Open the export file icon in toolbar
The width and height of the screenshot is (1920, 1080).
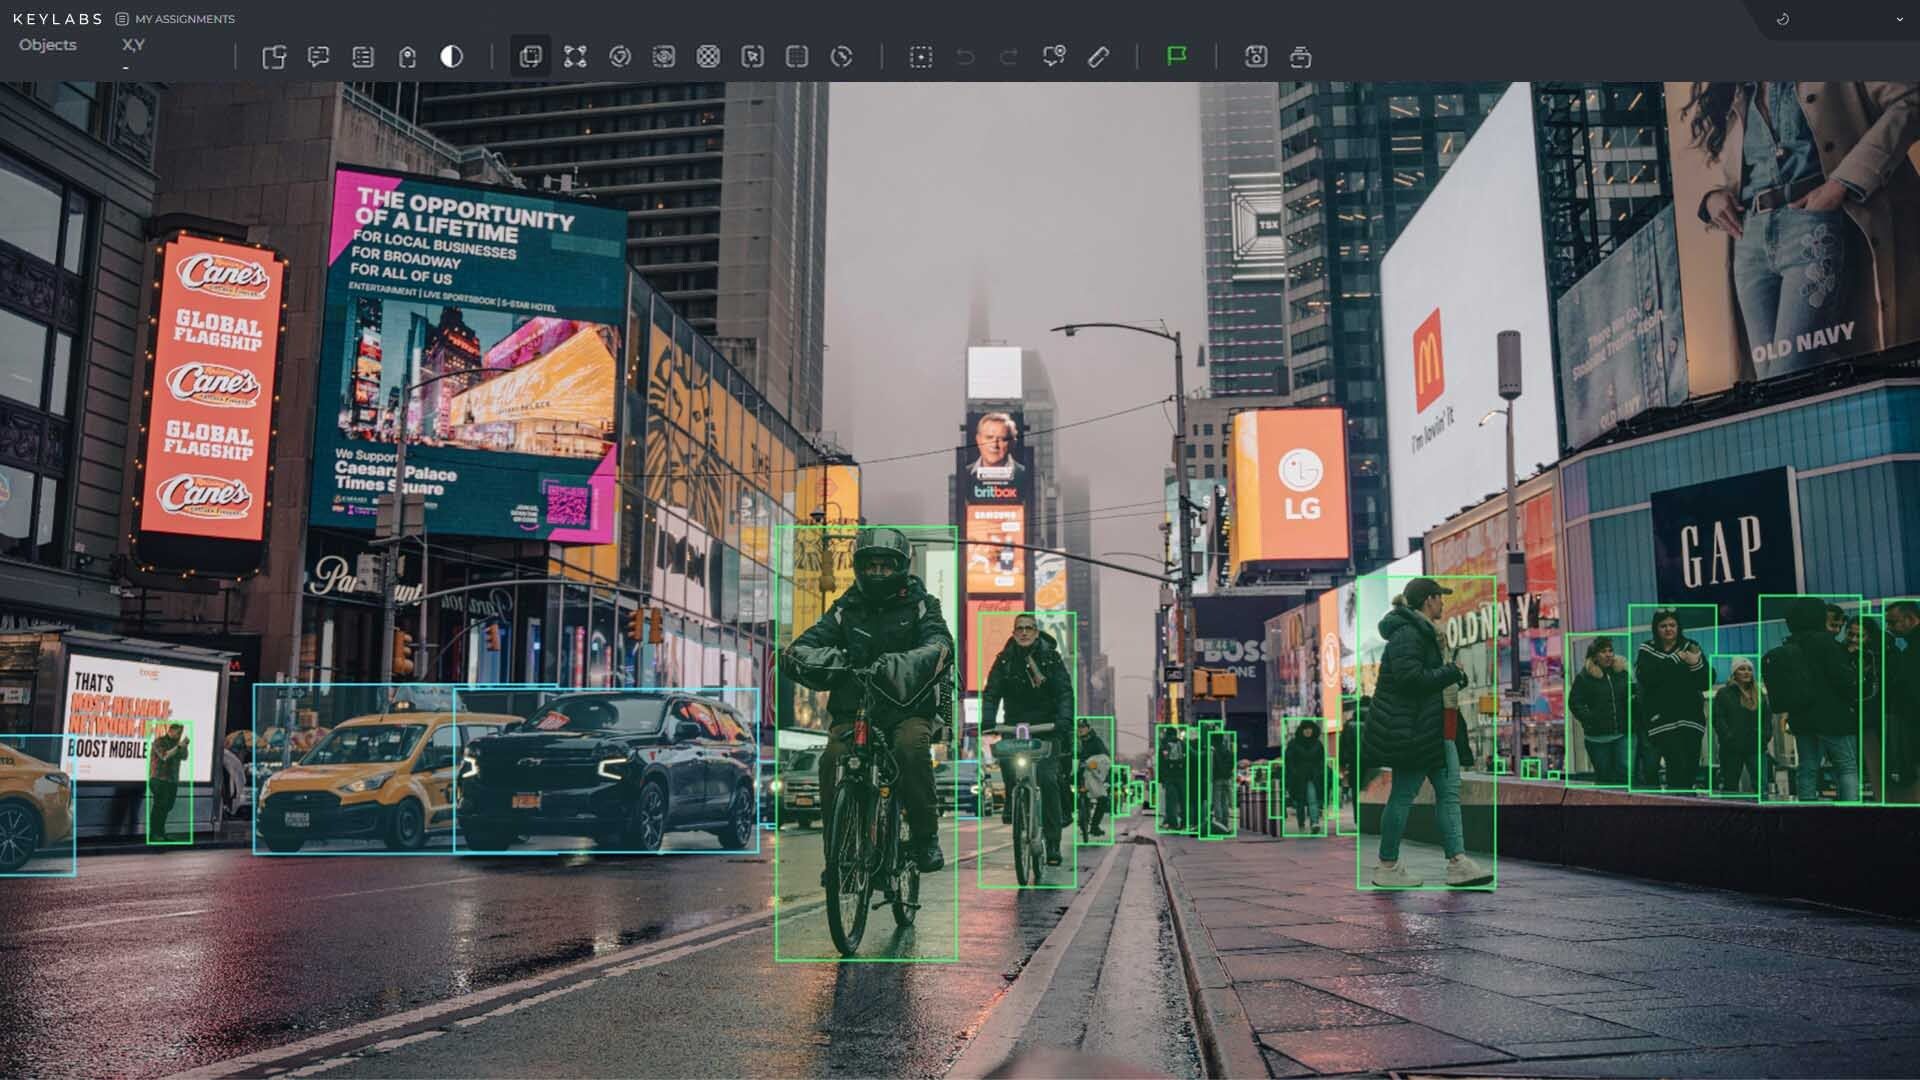274,57
